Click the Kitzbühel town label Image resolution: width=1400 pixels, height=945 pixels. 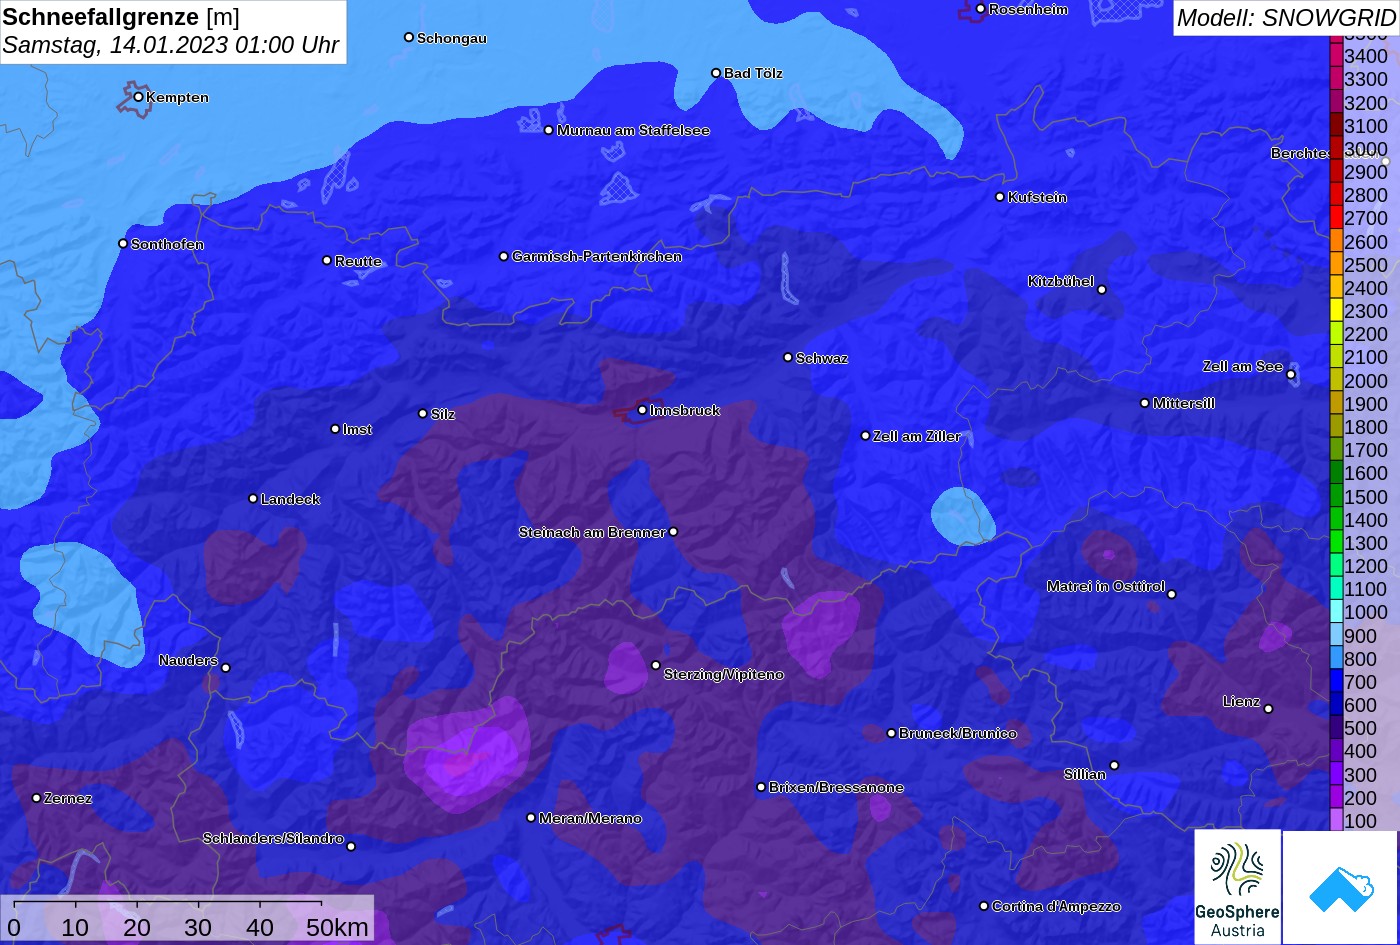pos(1061,282)
